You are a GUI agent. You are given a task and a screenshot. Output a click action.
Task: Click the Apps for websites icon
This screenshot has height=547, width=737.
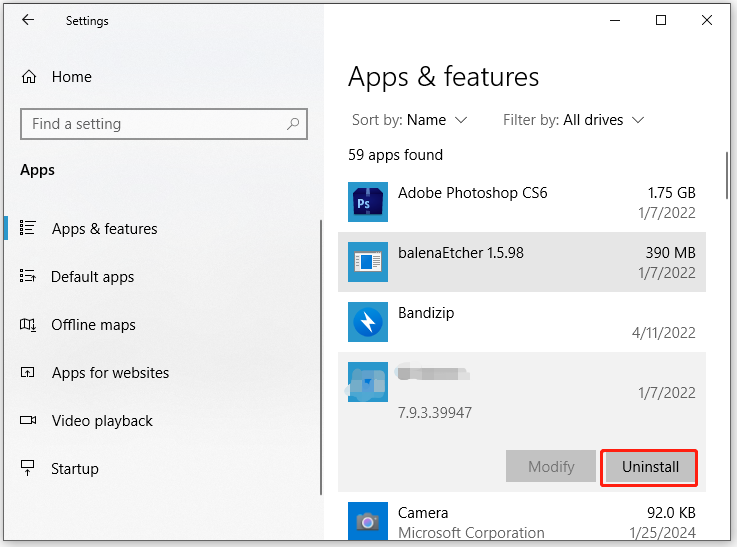(x=28, y=373)
